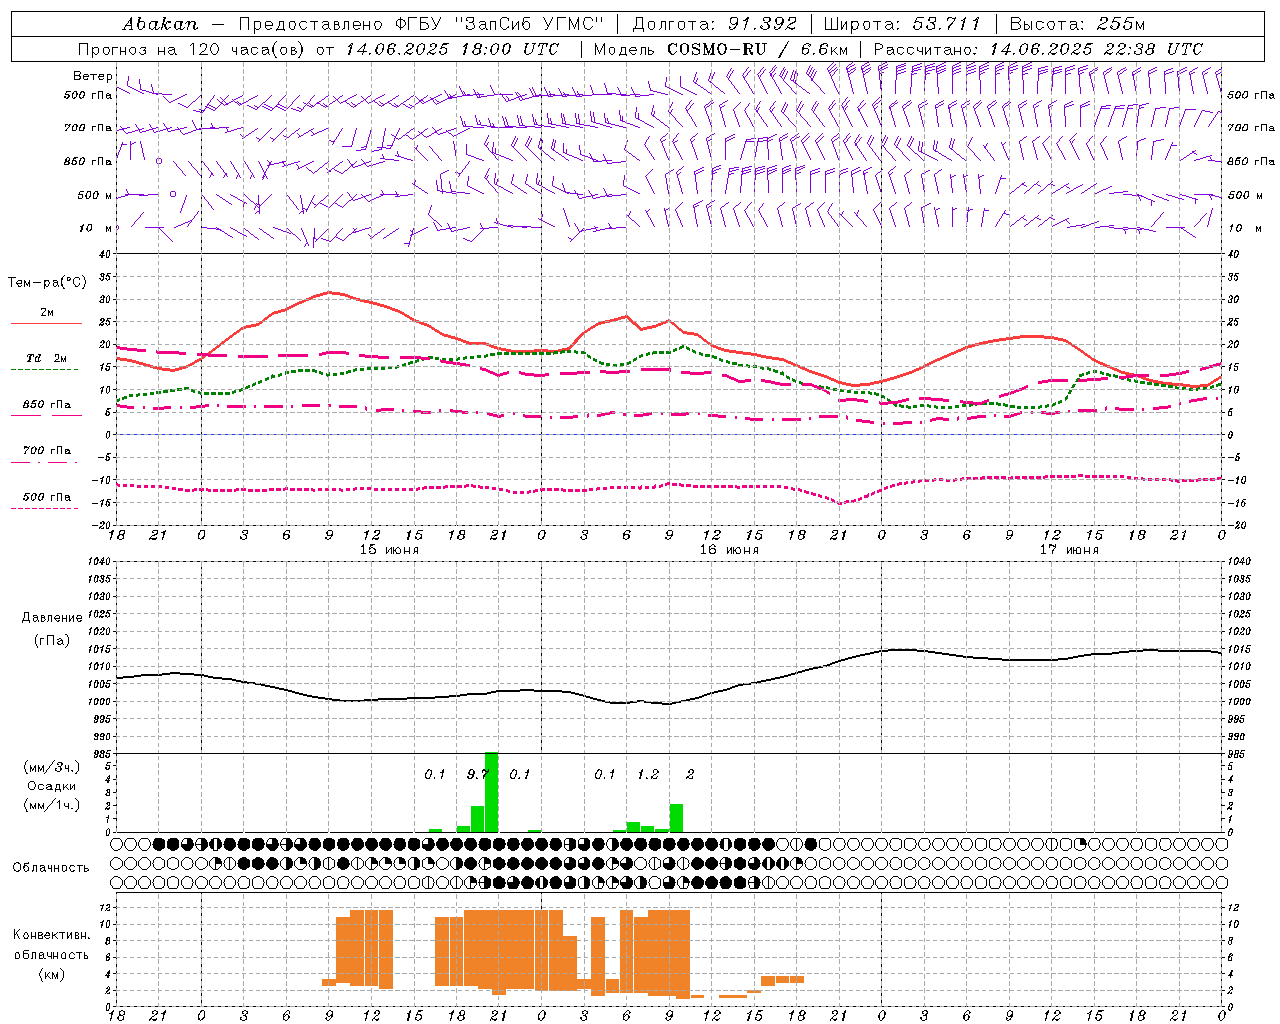Select the elevation text Высота: 255м
The width and height of the screenshot is (1280, 1024).
tap(1077, 24)
